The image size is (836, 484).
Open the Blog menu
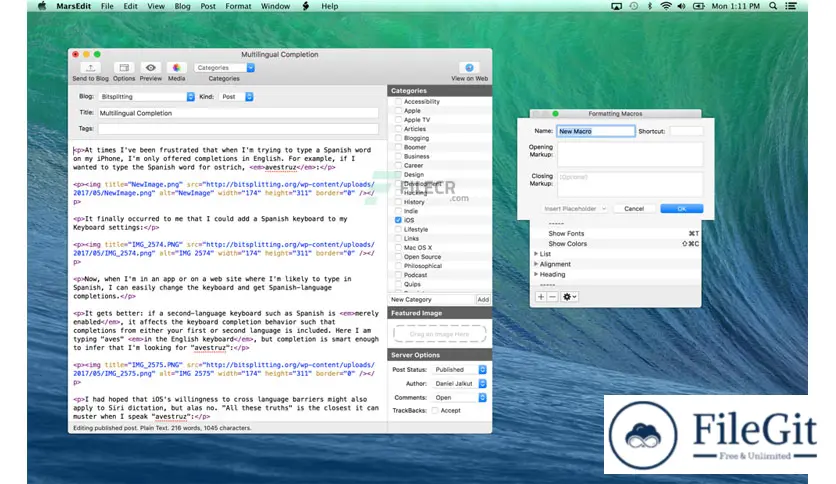[x=182, y=6]
